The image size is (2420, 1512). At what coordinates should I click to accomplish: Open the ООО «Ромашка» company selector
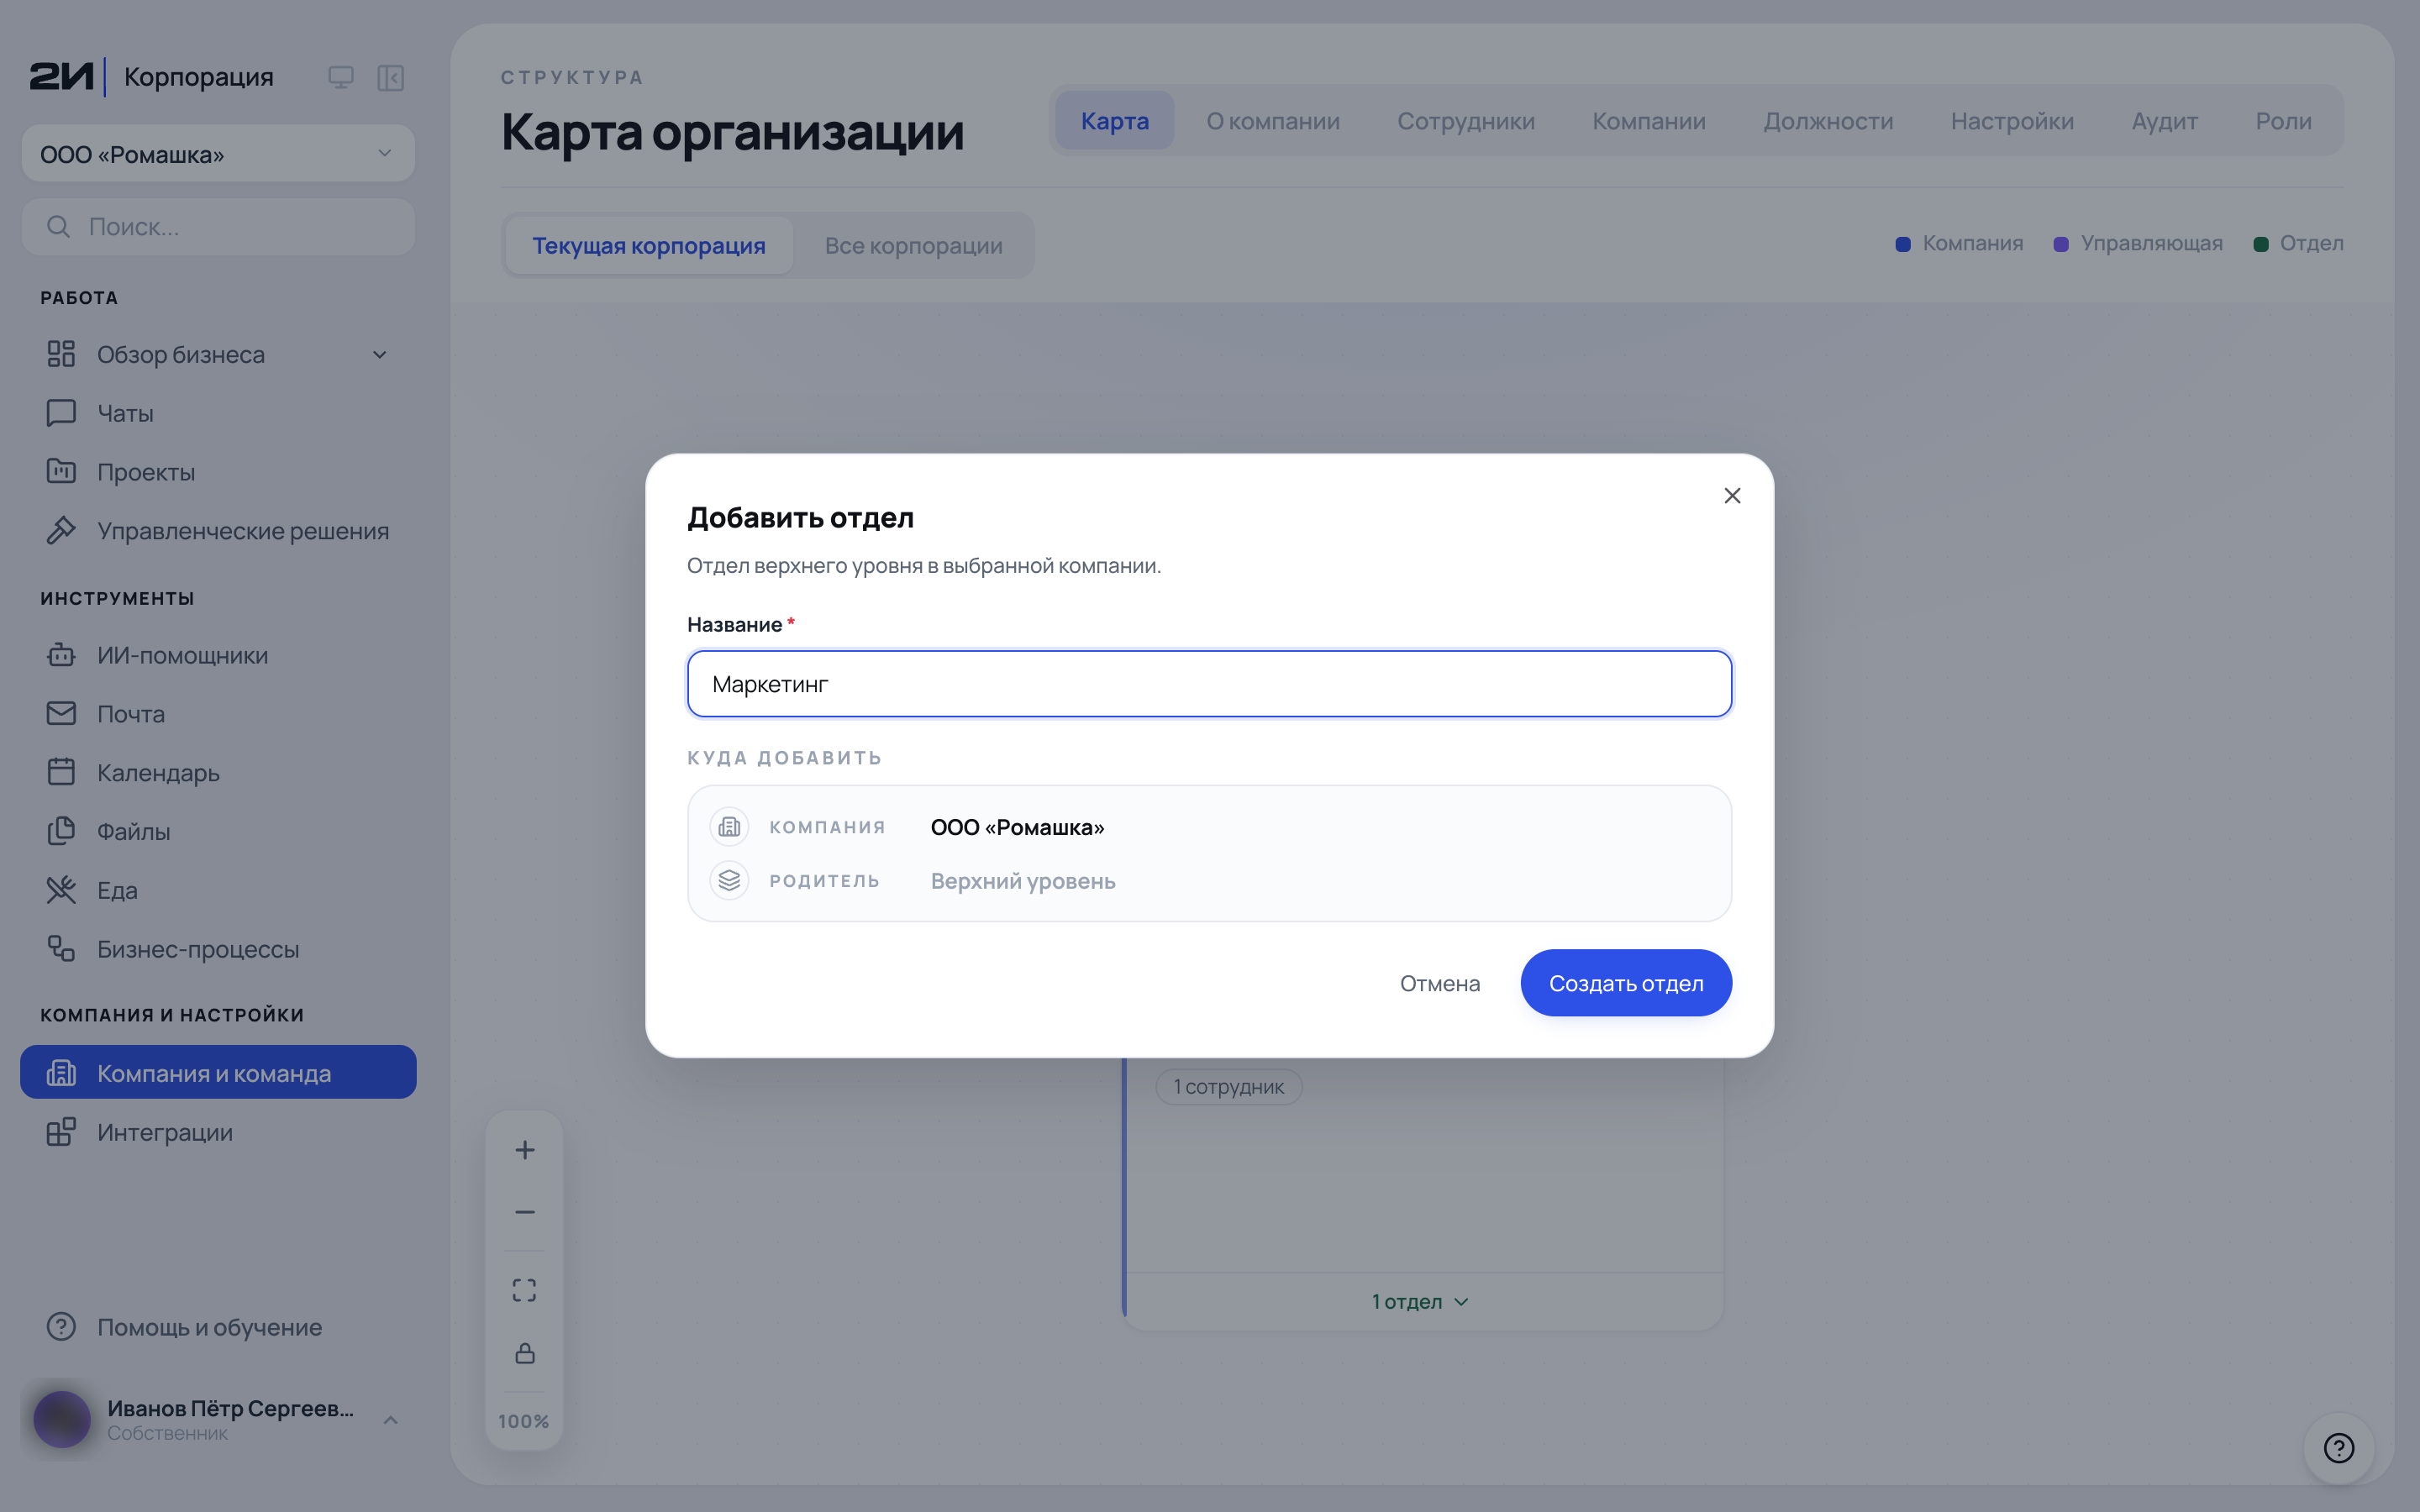[x=218, y=154]
